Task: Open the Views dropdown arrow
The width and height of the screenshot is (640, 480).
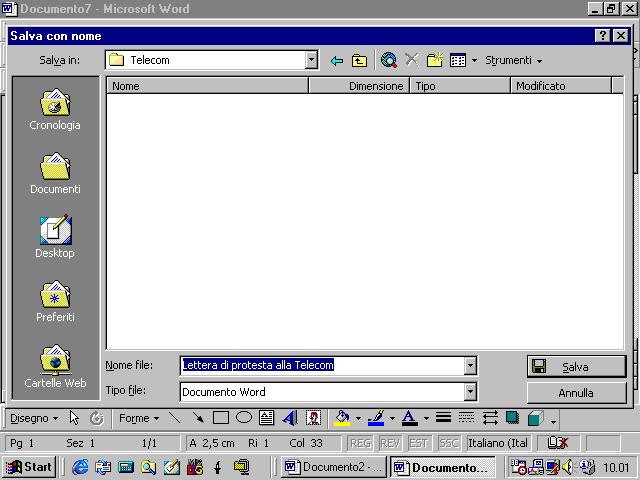Action: pos(474,61)
